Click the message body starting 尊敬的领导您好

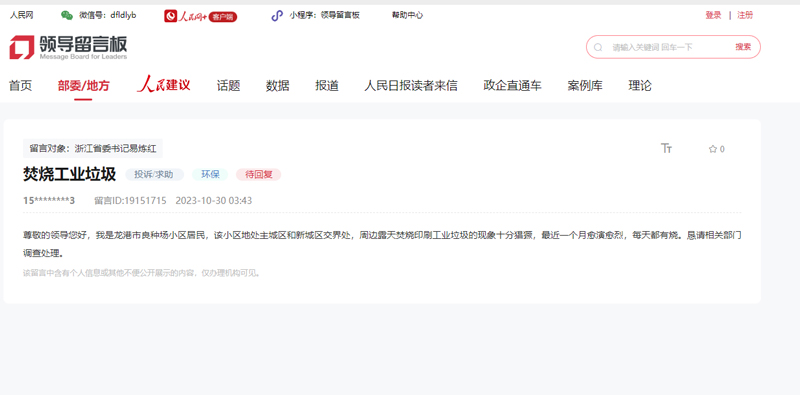click(x=382, y=244)
